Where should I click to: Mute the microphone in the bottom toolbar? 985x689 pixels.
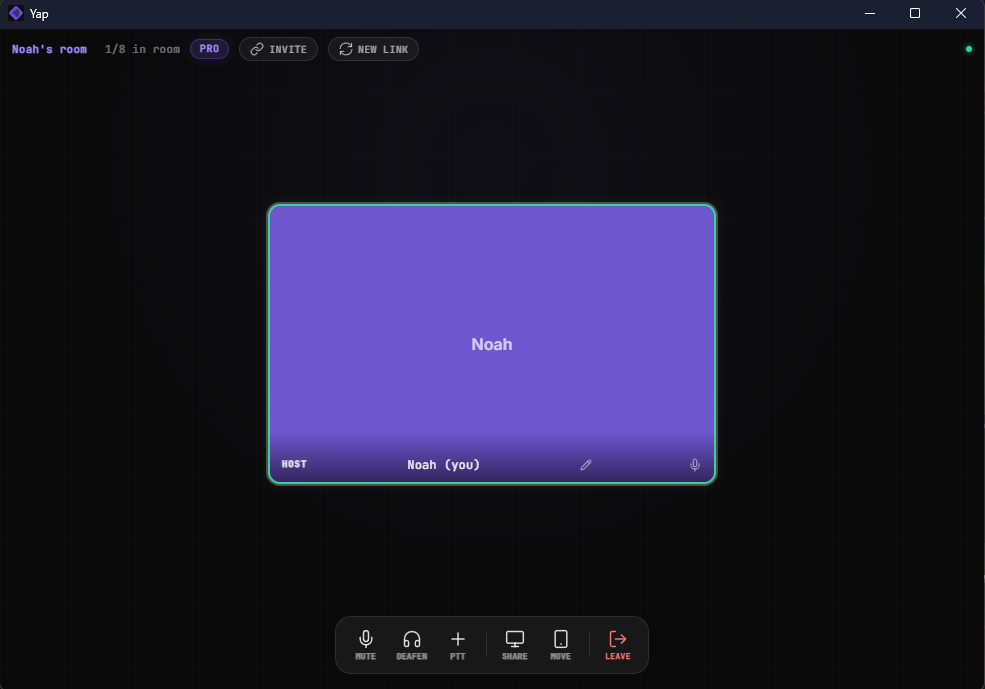366,644
